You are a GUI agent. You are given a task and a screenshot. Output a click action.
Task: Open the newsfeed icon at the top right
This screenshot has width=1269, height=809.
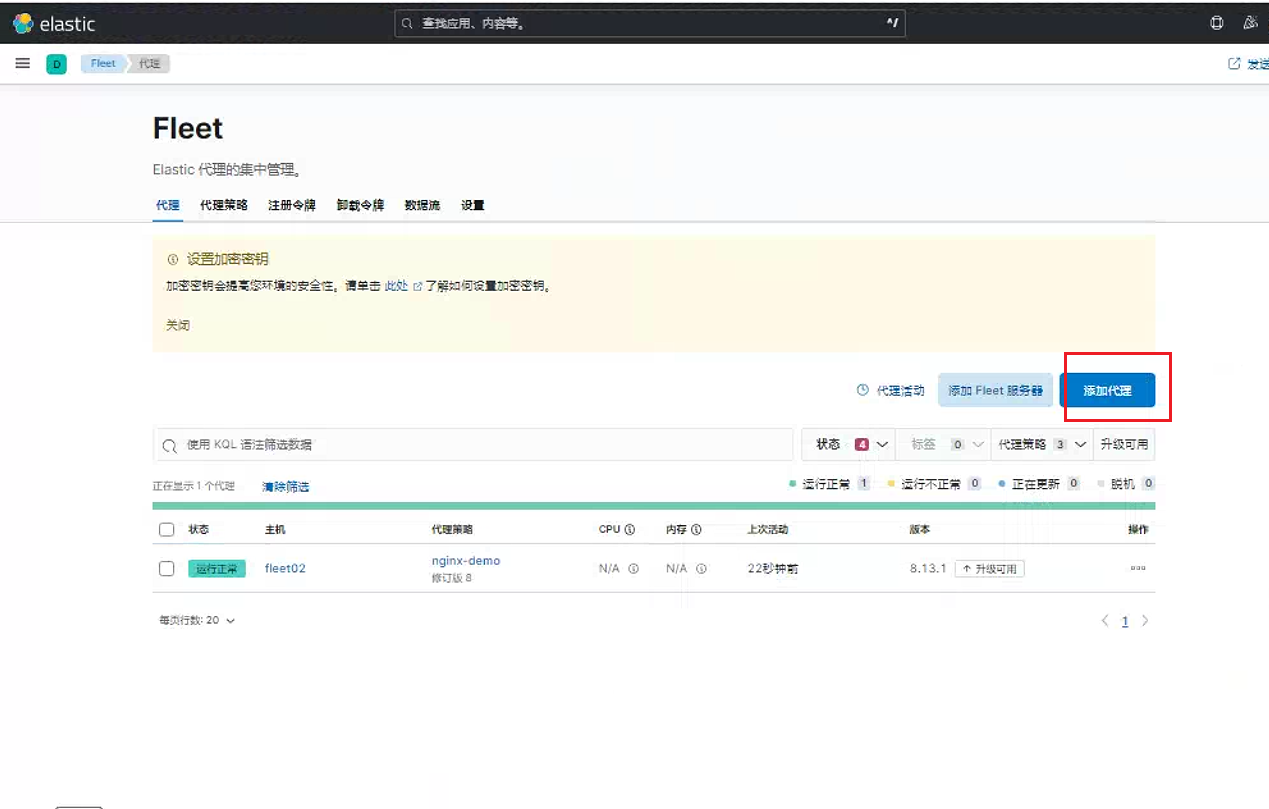tap(1250, 23)
